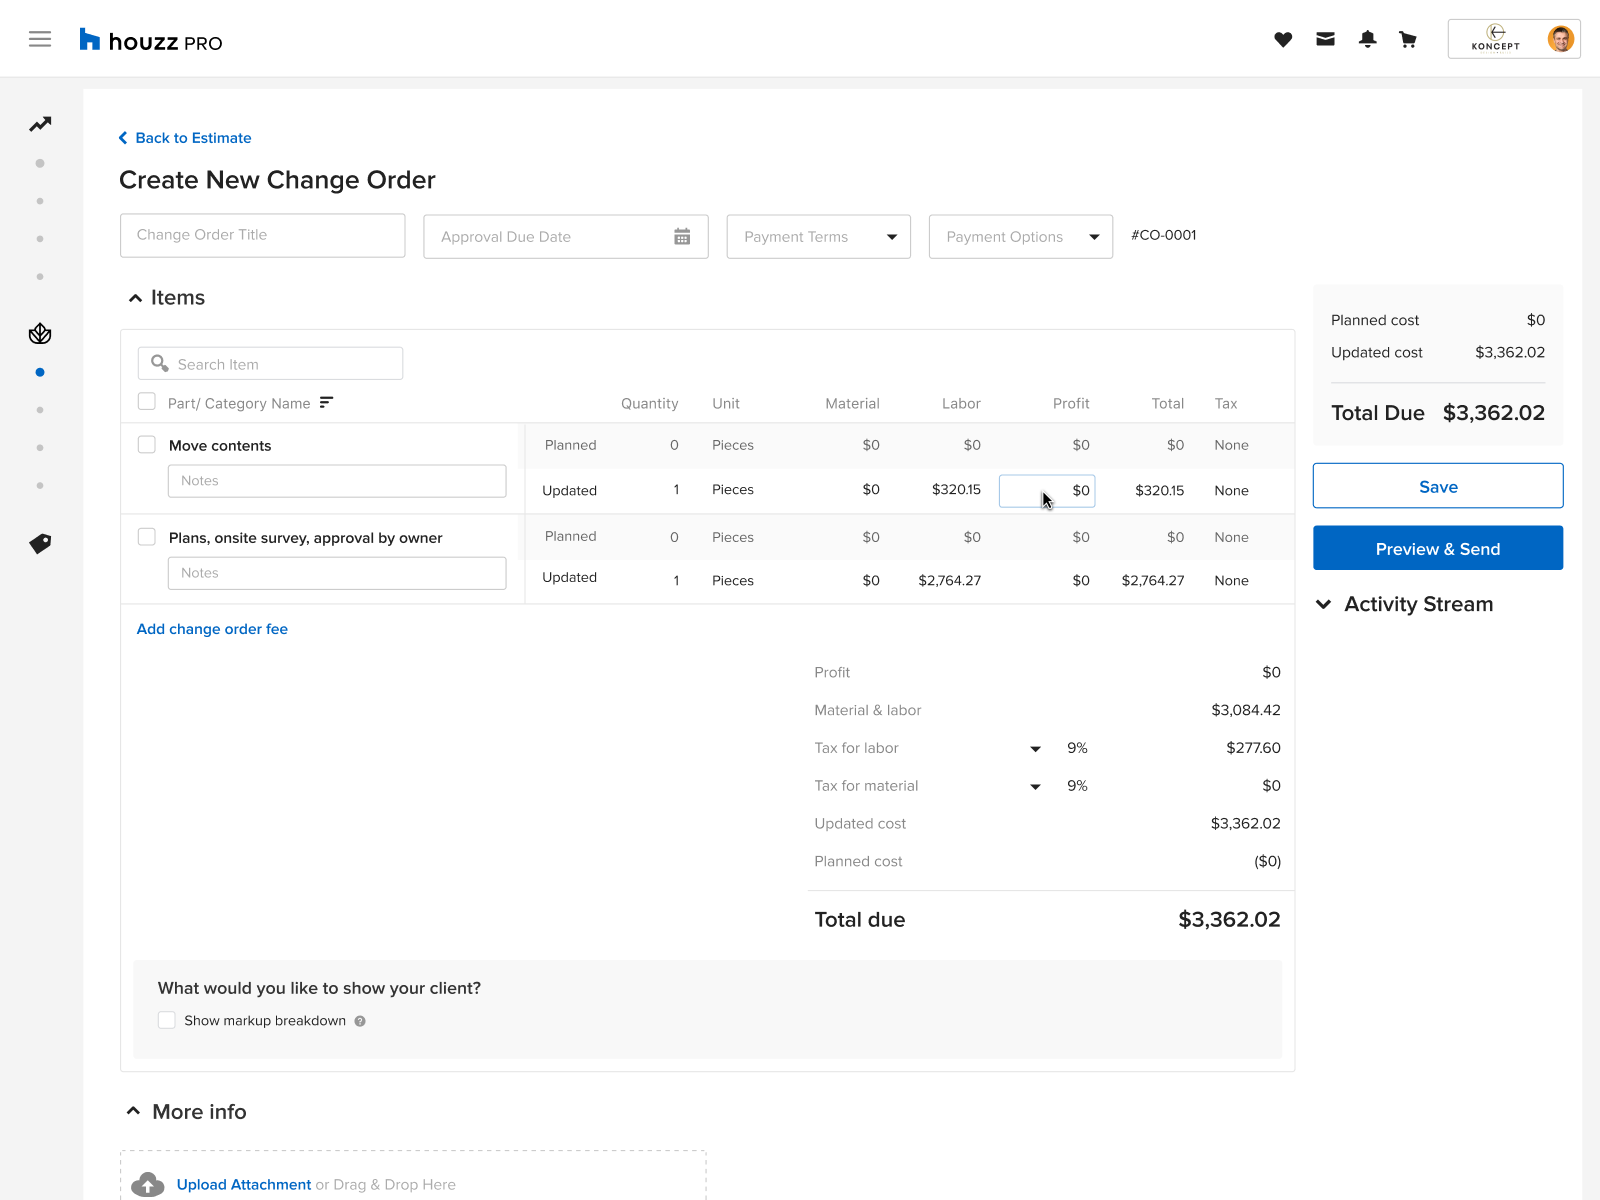
Task: Check the Move contents item checkbox
Action: (147, 445)
